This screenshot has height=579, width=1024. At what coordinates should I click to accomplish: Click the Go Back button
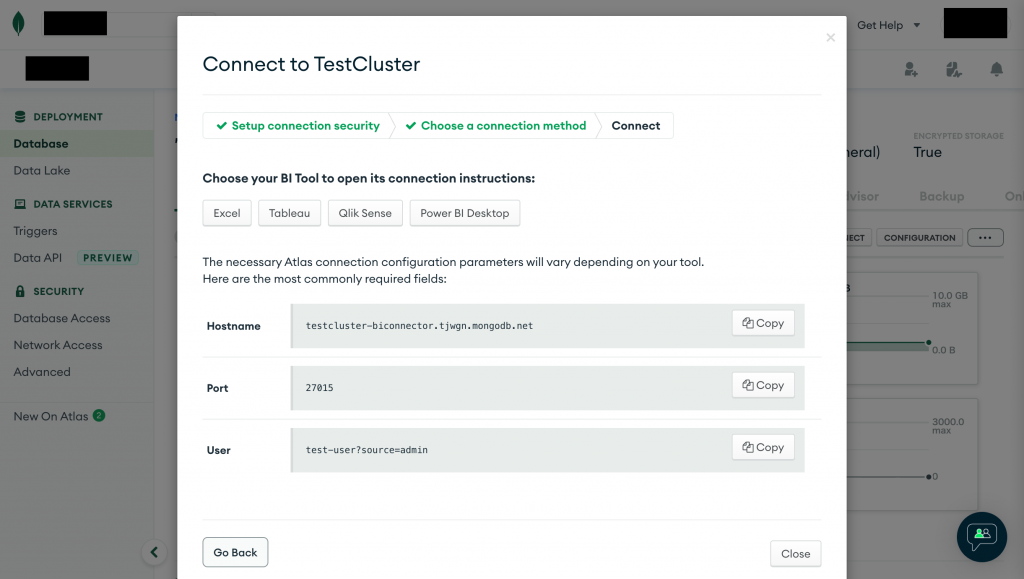pos(235,552)
